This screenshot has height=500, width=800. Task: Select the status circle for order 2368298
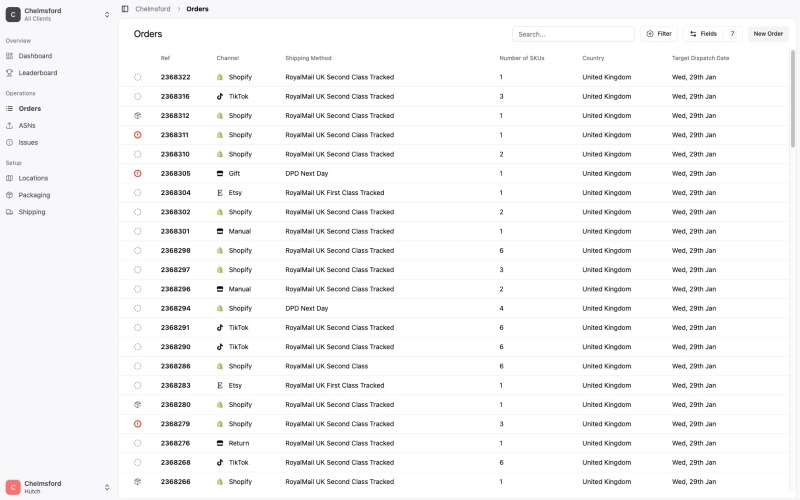[x=138, y=251]
